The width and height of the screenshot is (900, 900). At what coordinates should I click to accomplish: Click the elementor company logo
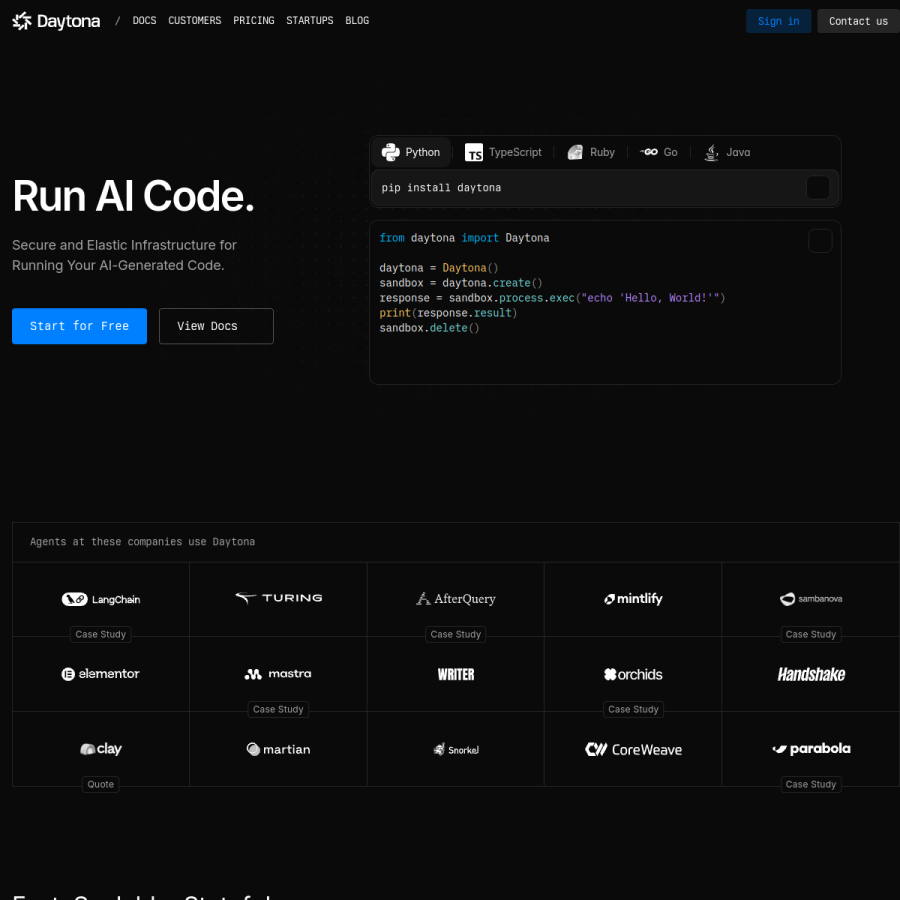100,674
